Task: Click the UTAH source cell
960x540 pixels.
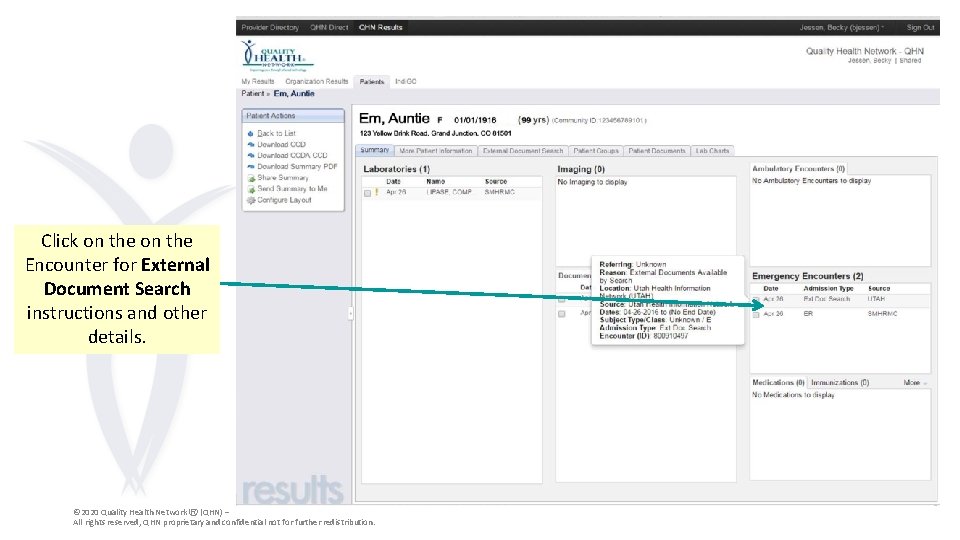Action: click(876, 299)
